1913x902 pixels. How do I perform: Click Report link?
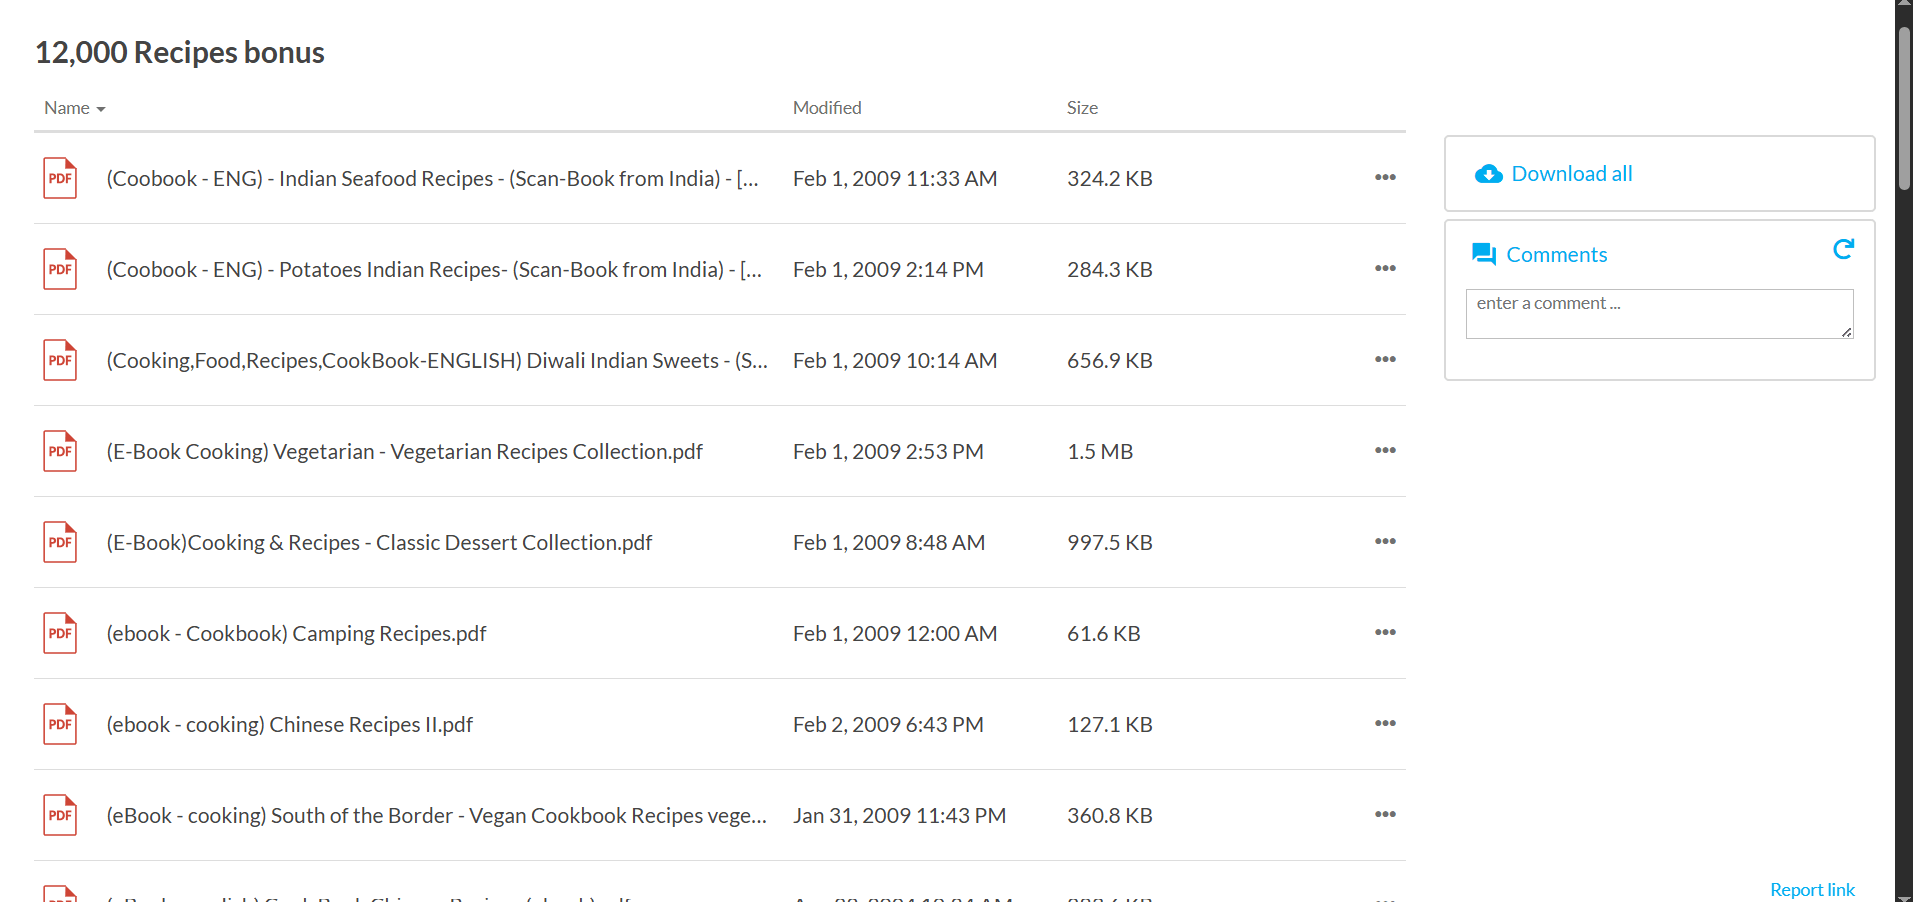pyautogui.click(x=1812, y=890)
